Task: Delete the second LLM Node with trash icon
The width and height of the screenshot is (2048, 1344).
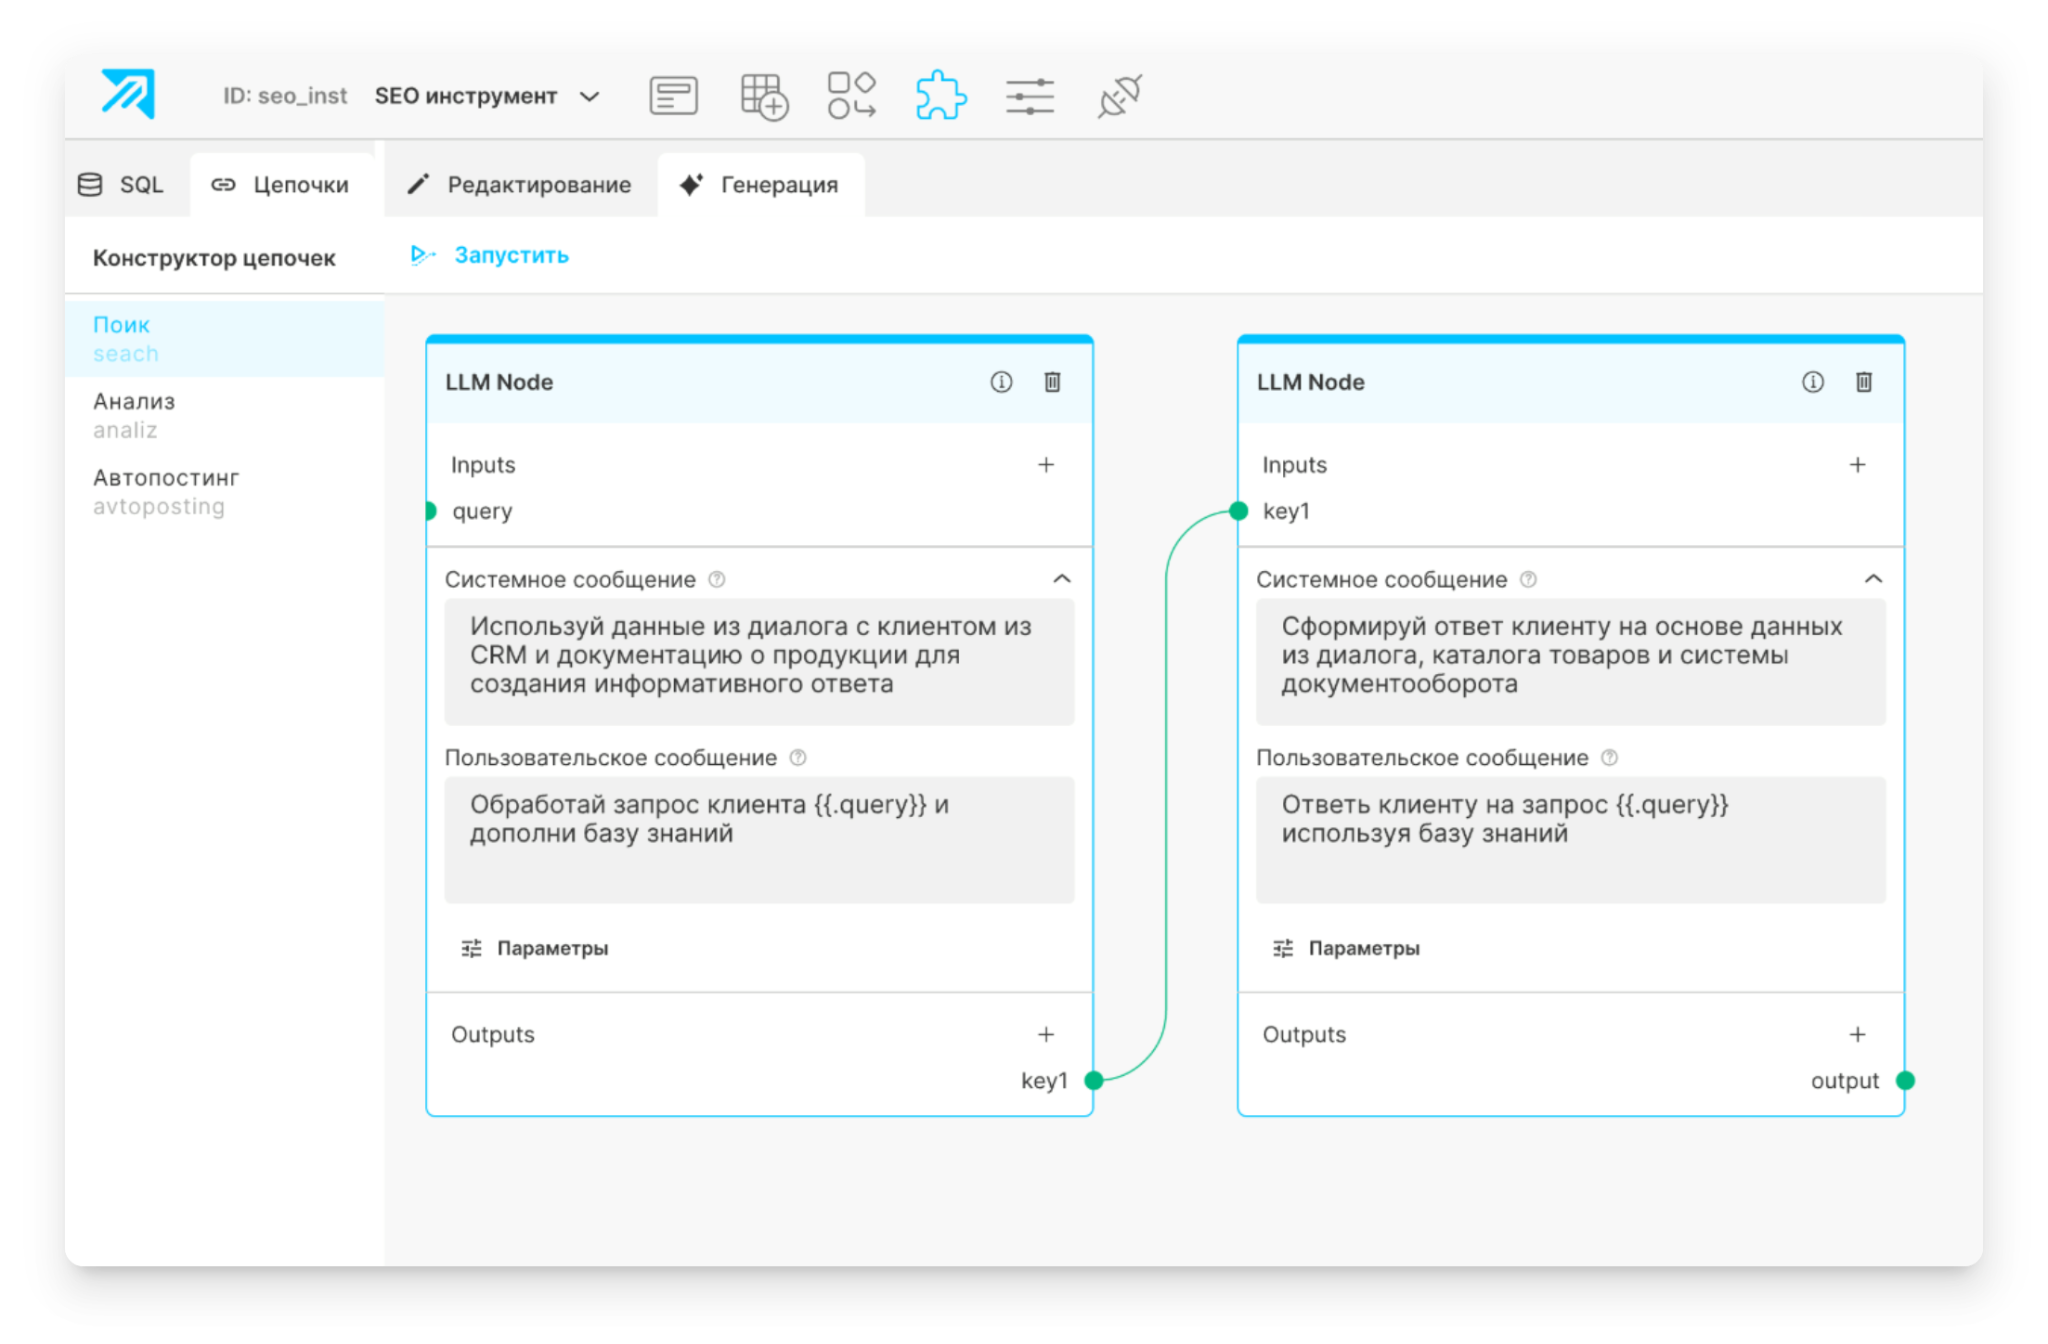Action: coord(1863,382)
